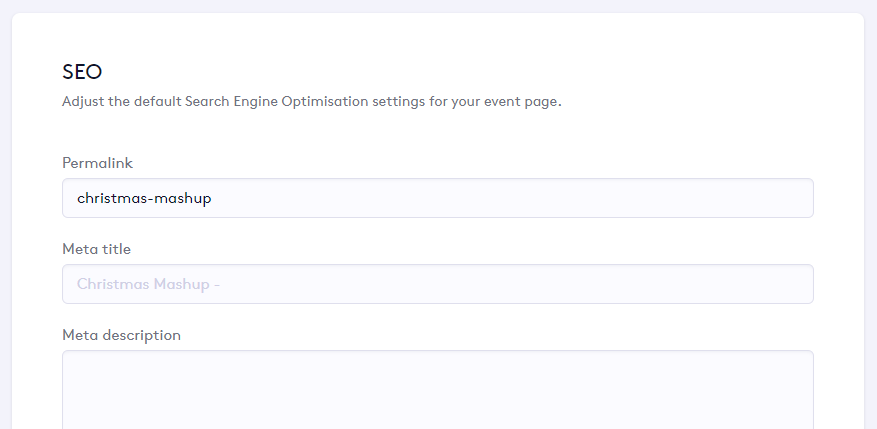Select the word 'Optimisation' in the subtitle
The width and height of the screenshot is (877, 429).
point(332,102)
